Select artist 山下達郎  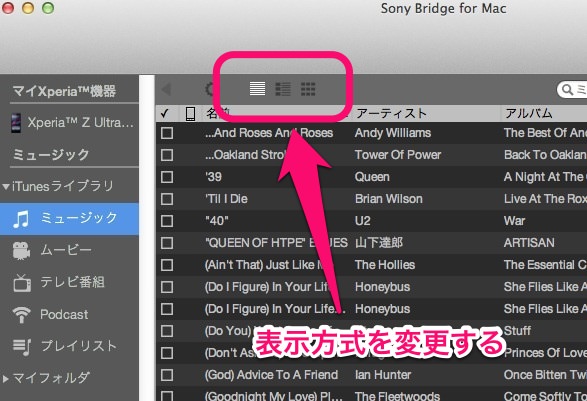378,243
